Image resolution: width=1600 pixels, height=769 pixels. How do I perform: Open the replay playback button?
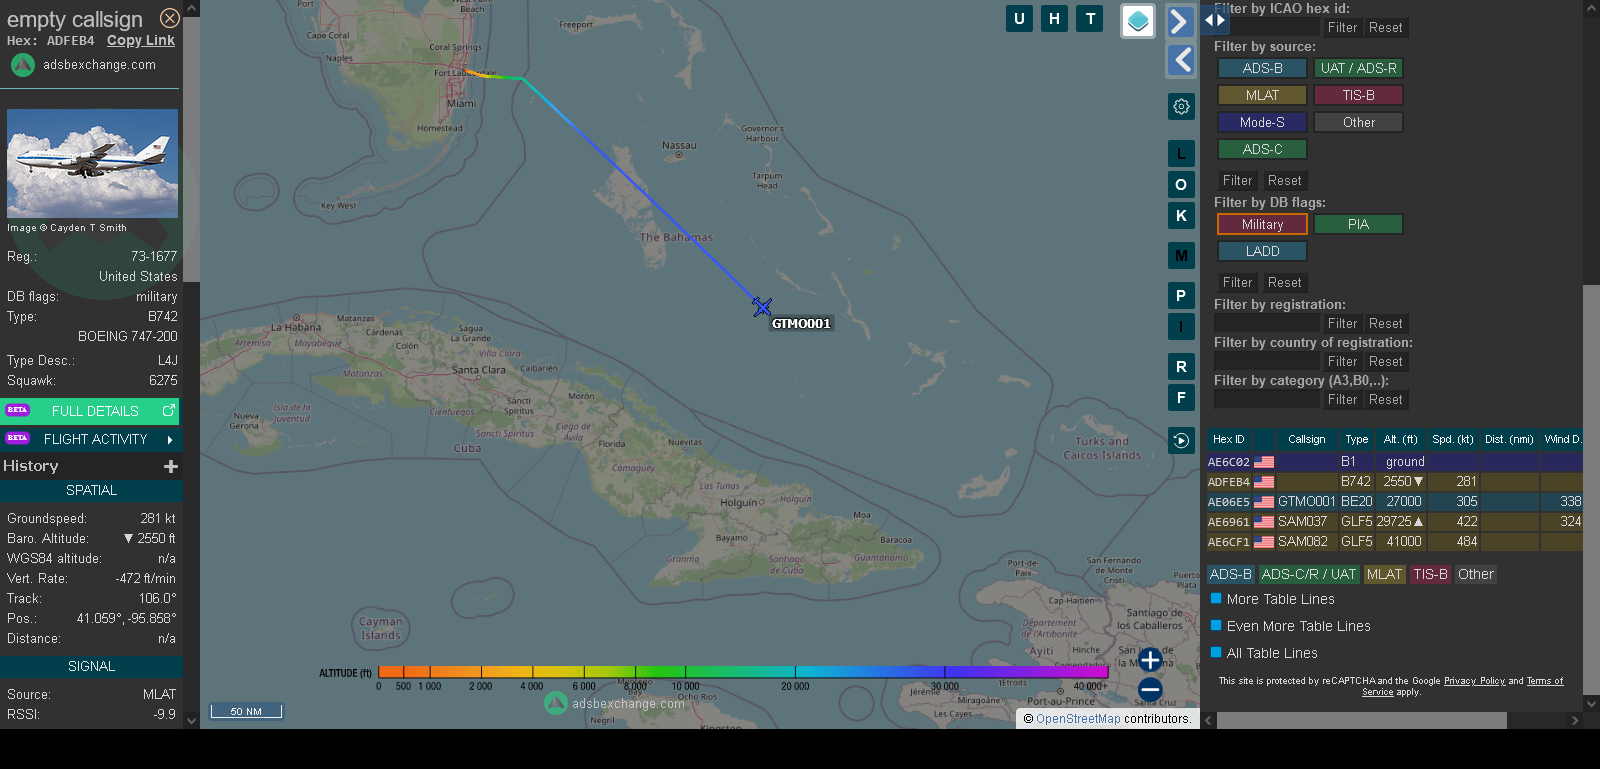[x=1181, y=440]
